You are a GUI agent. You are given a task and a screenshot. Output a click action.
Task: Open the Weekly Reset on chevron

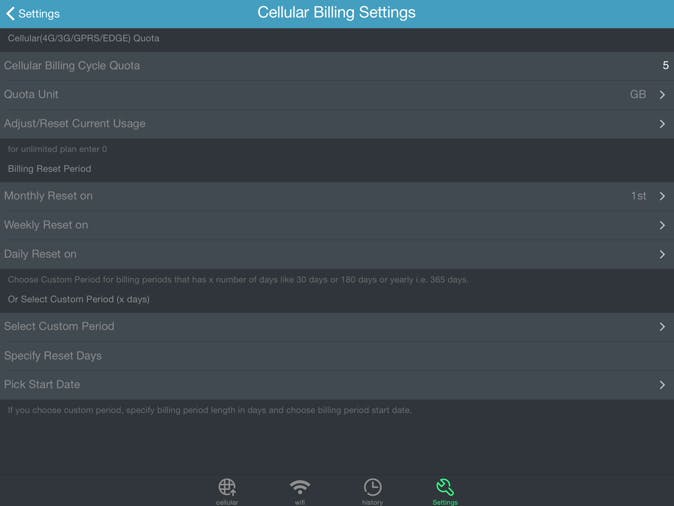point(662,225)
